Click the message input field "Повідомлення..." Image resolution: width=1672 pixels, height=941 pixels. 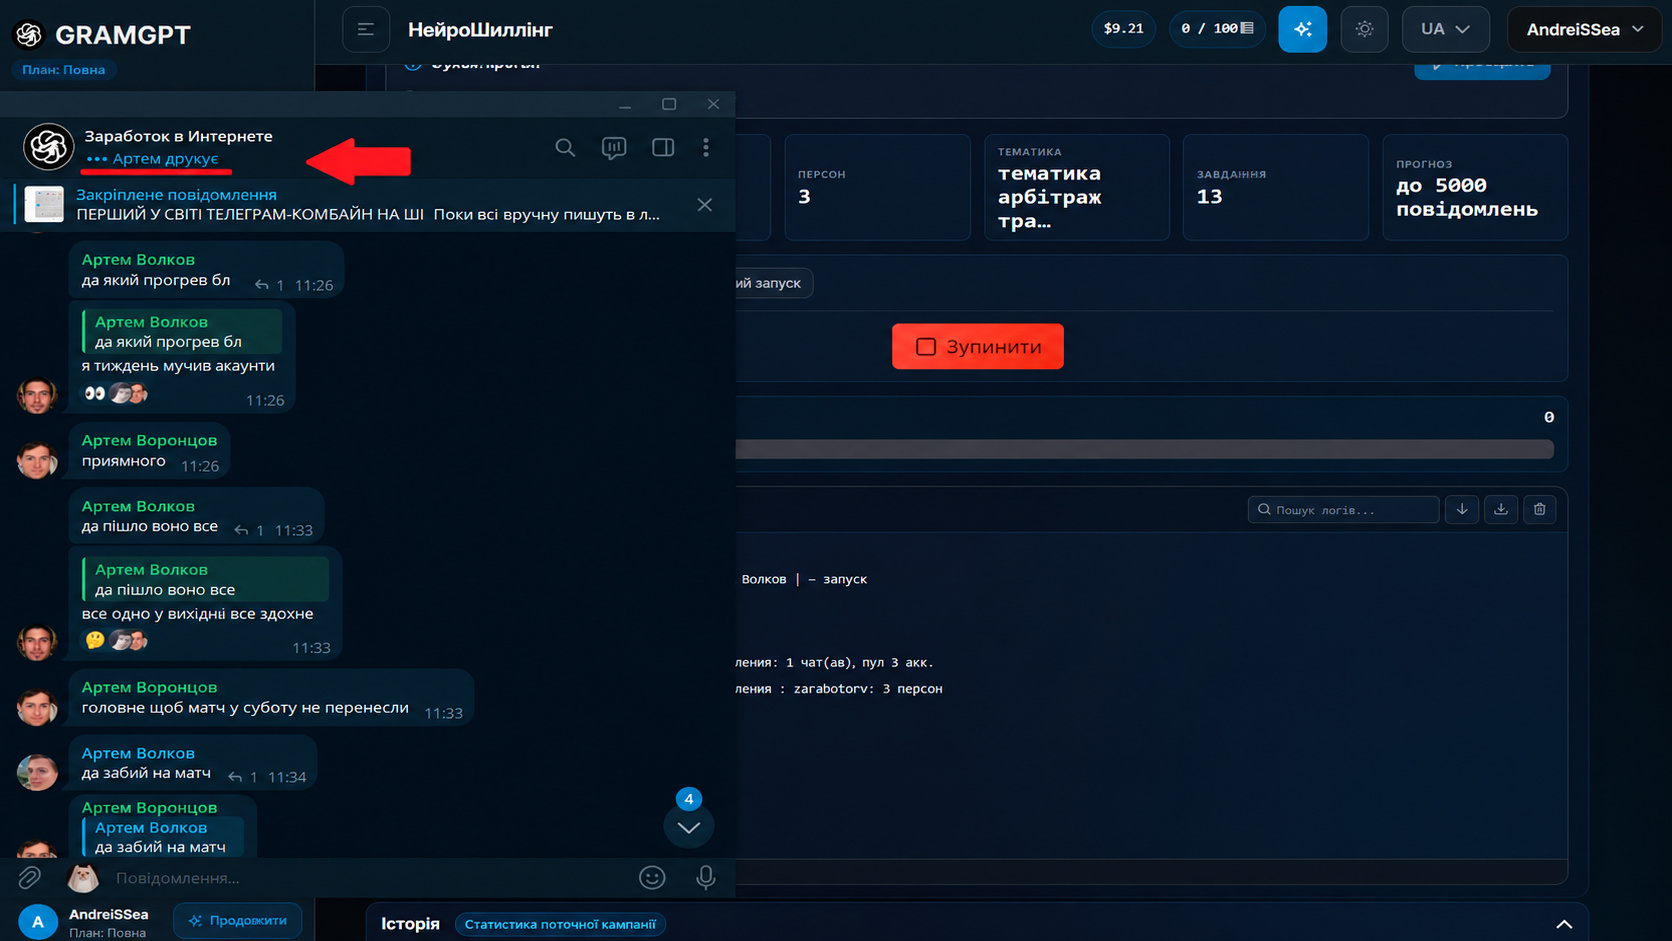370,878
